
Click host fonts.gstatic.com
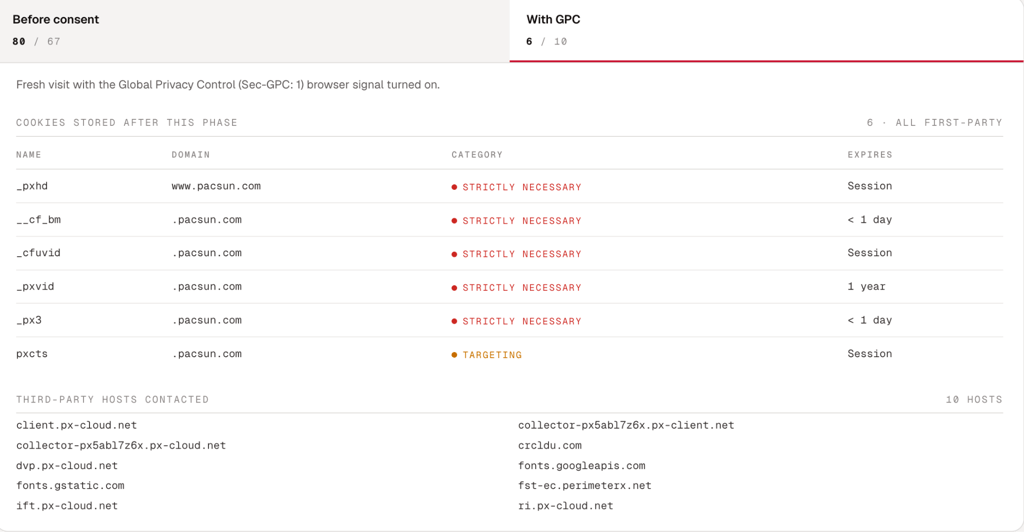pos(71,486)
